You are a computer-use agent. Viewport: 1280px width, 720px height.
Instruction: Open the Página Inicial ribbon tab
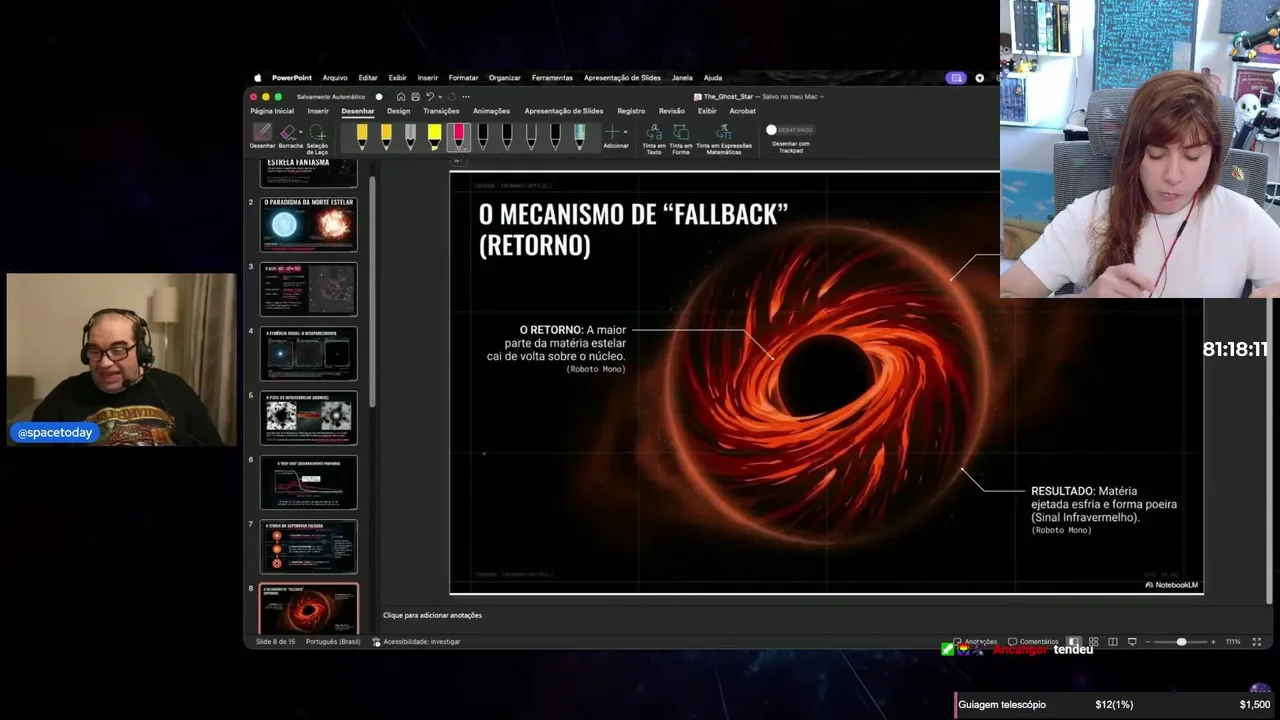272,111
